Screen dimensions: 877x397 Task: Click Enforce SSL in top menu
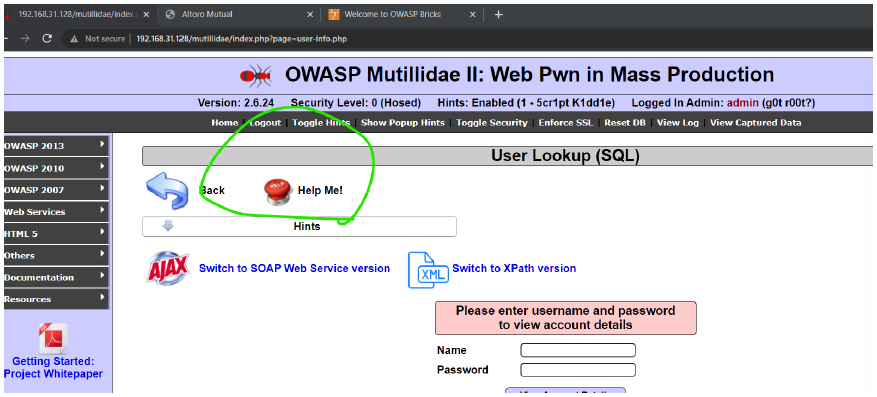[565, 123]
